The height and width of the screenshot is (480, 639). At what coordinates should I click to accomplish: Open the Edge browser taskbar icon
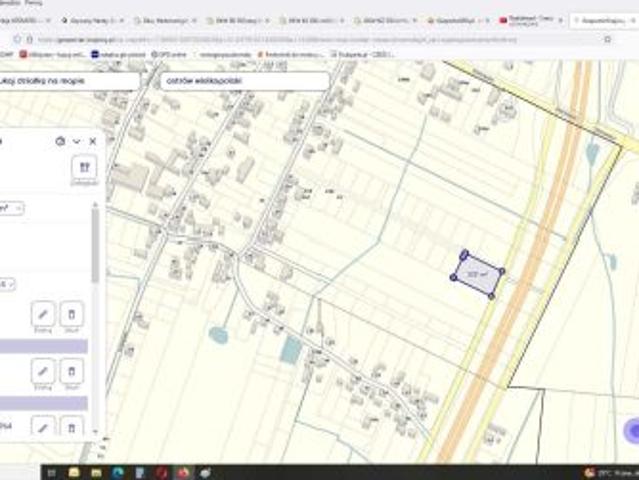tap(118, 473)
